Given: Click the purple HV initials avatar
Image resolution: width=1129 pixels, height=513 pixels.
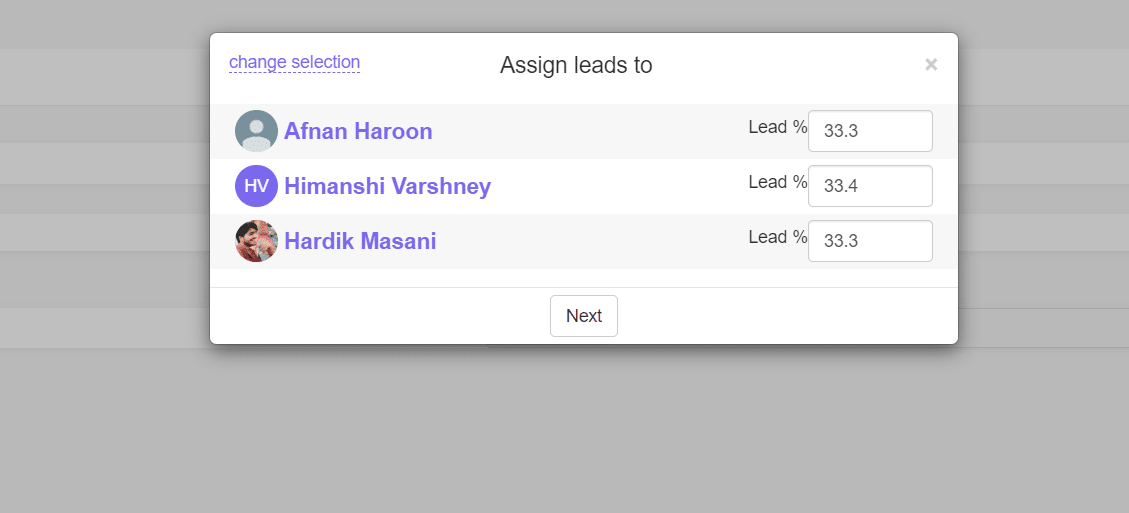Looking at the screenshot, I should tap(256, 186).
